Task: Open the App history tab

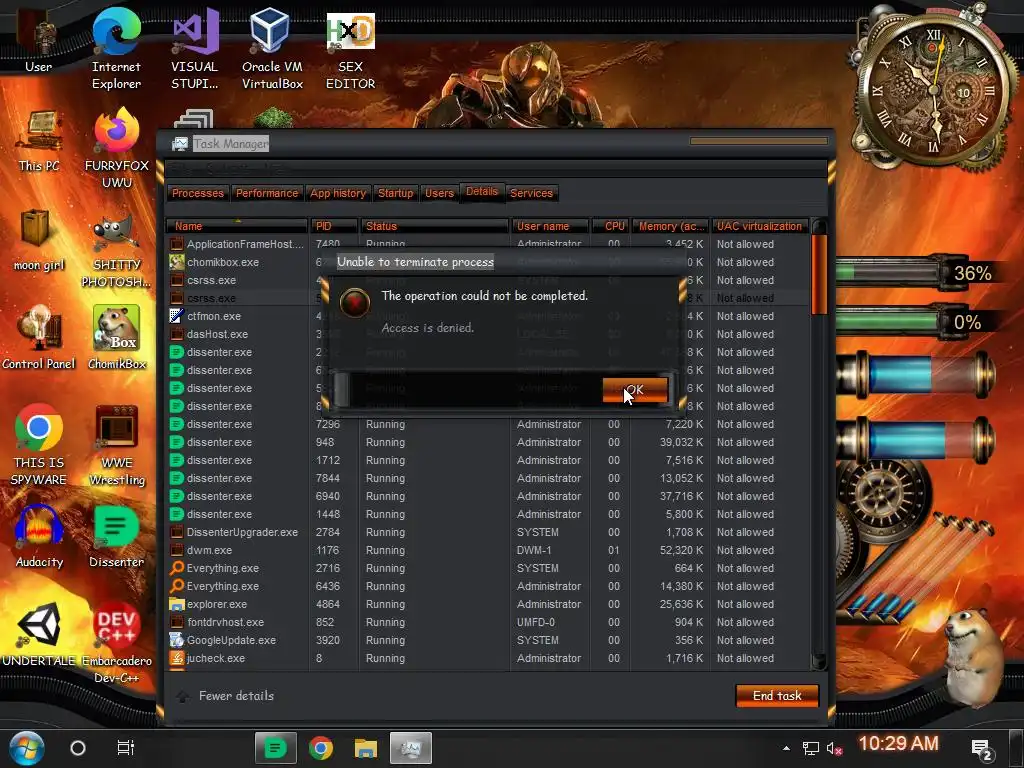Action: 338,193
